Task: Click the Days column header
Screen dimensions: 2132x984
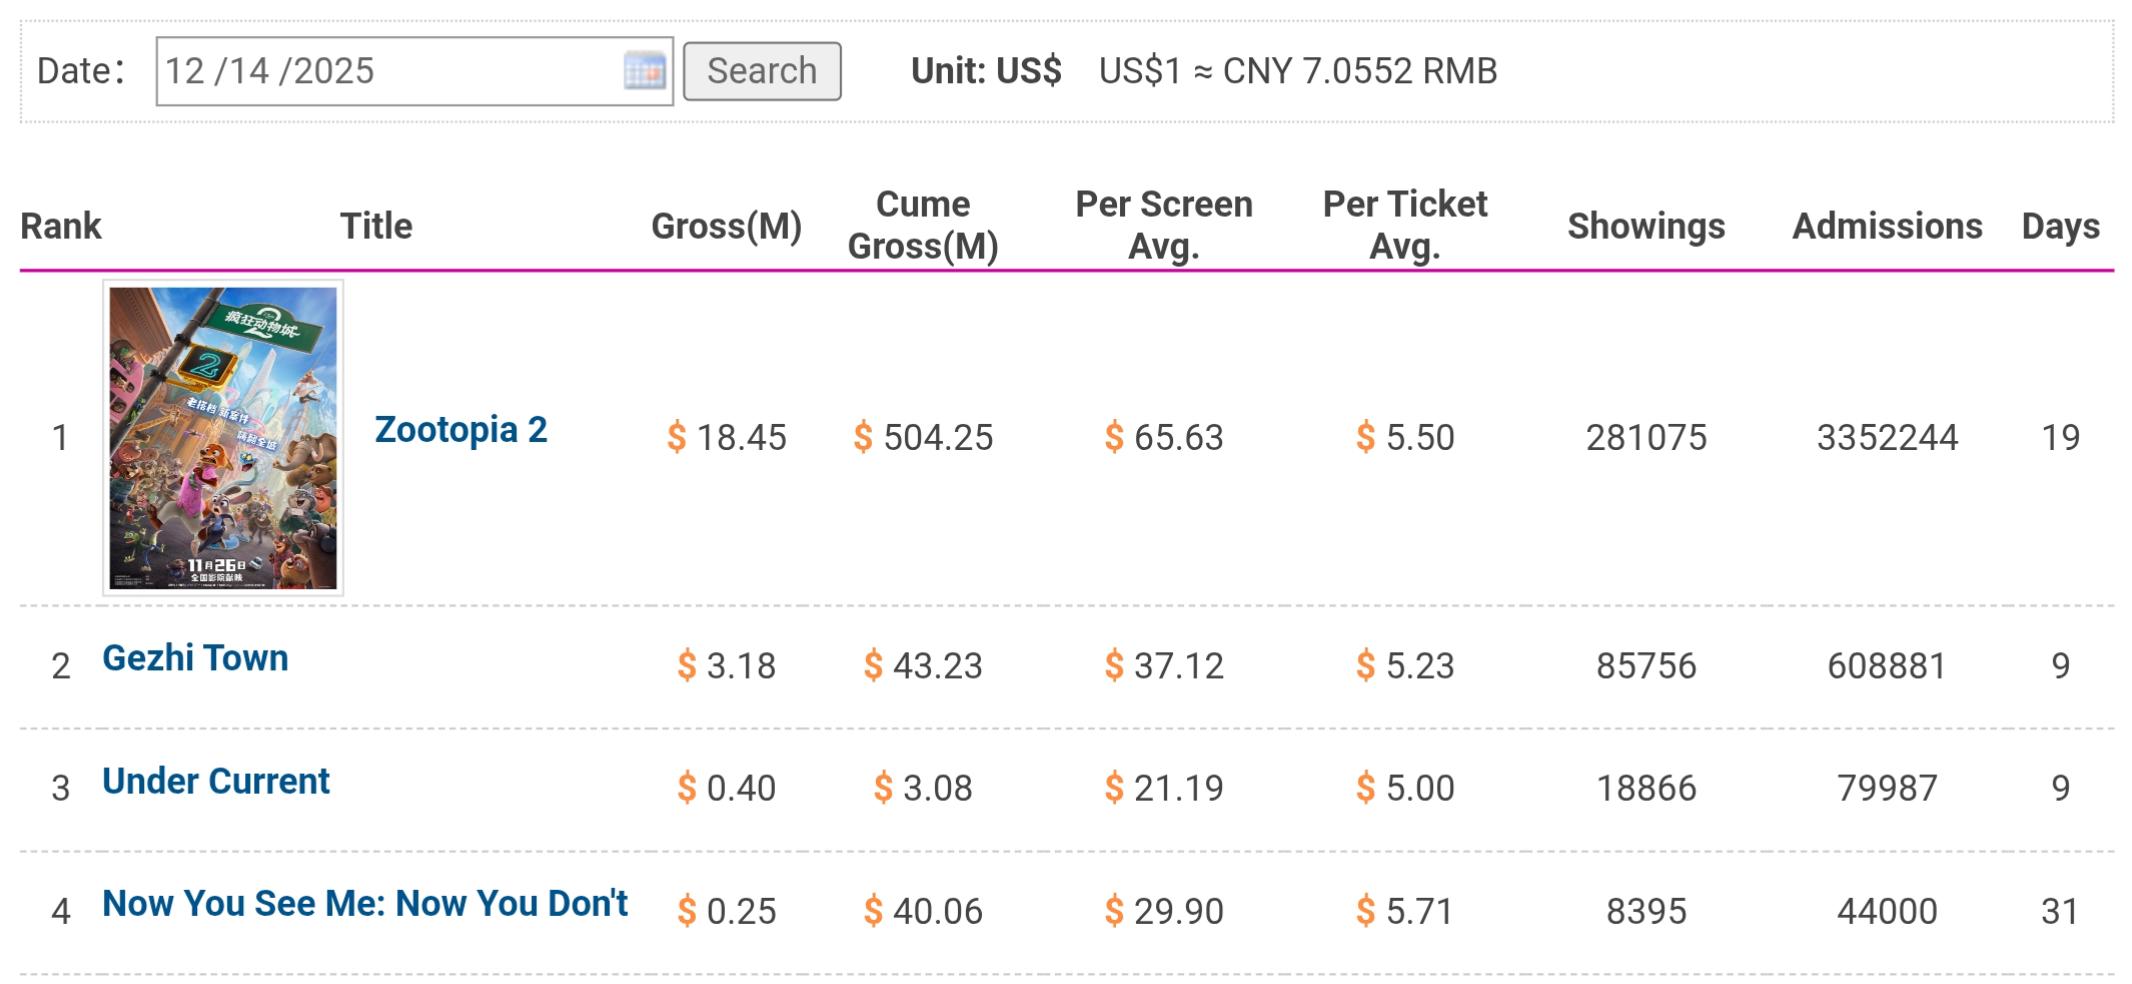Action: tap(2060, 226)
